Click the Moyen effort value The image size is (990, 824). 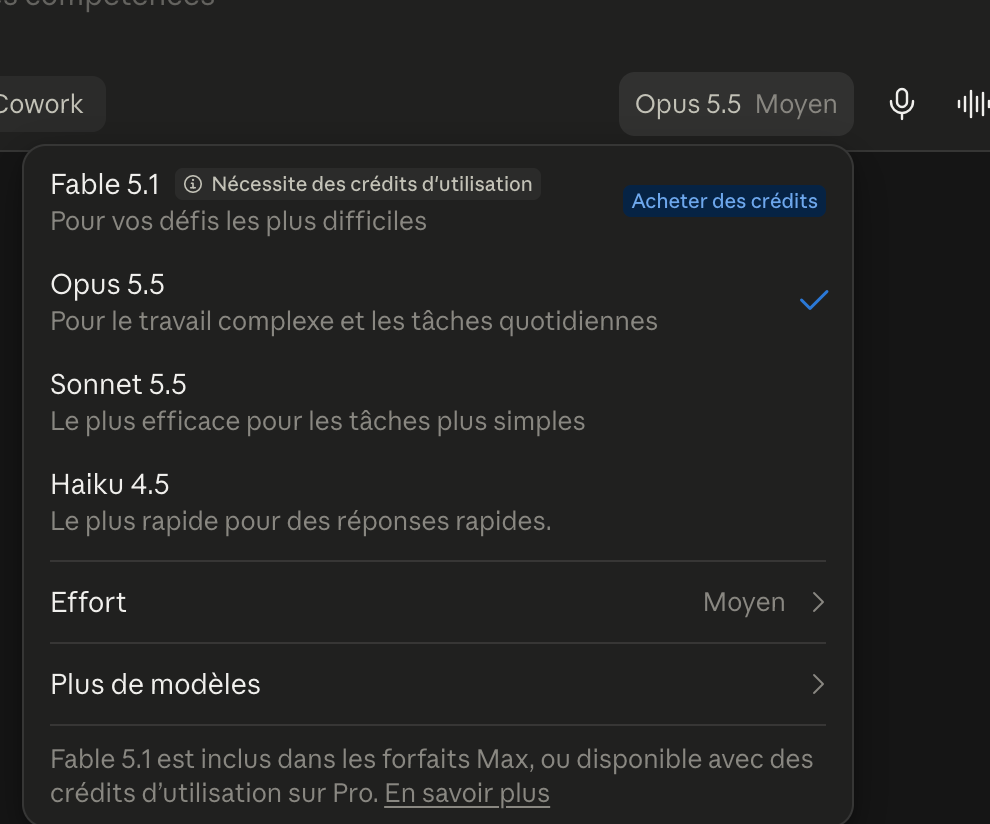pos(744,602)
